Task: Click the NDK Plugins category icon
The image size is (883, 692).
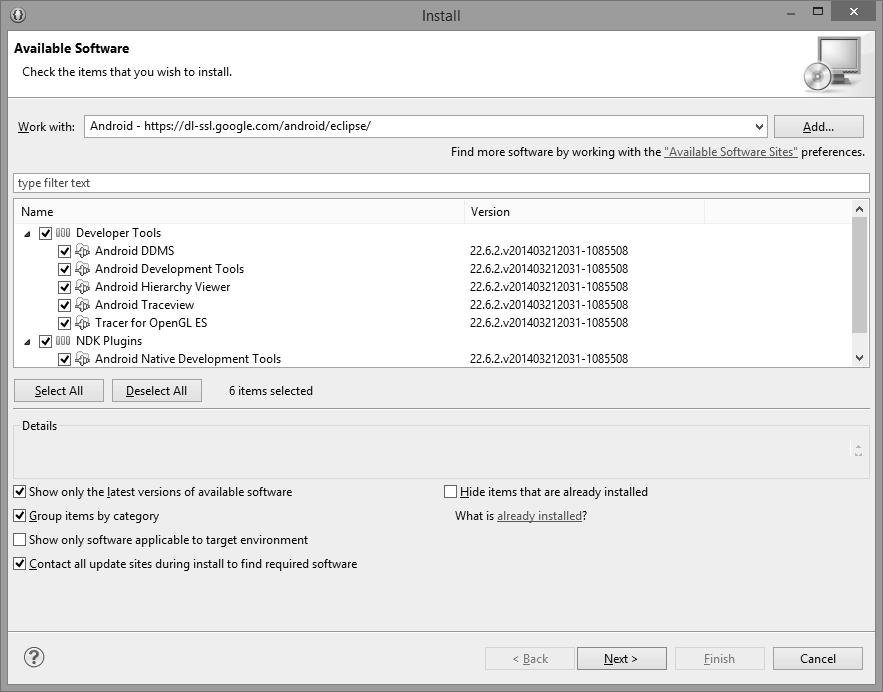Action: [x=63, y=341]
